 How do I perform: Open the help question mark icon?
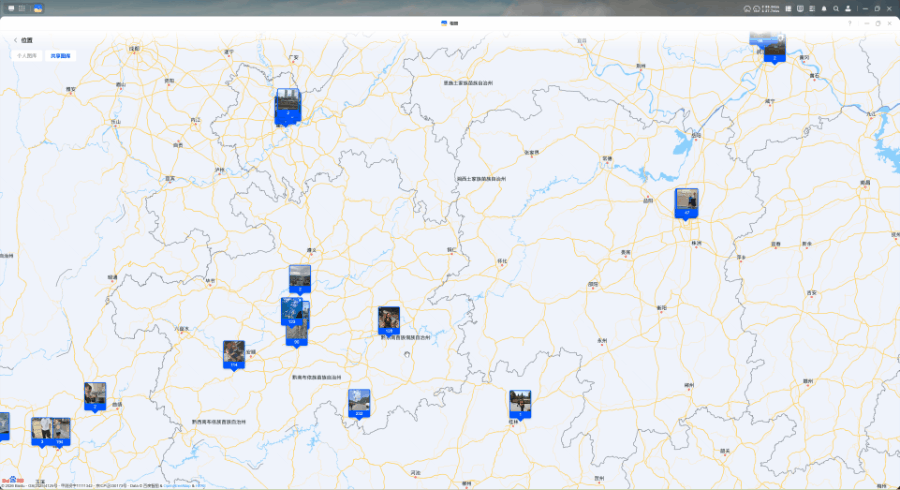pyautogui.click(x=850, y=22)
